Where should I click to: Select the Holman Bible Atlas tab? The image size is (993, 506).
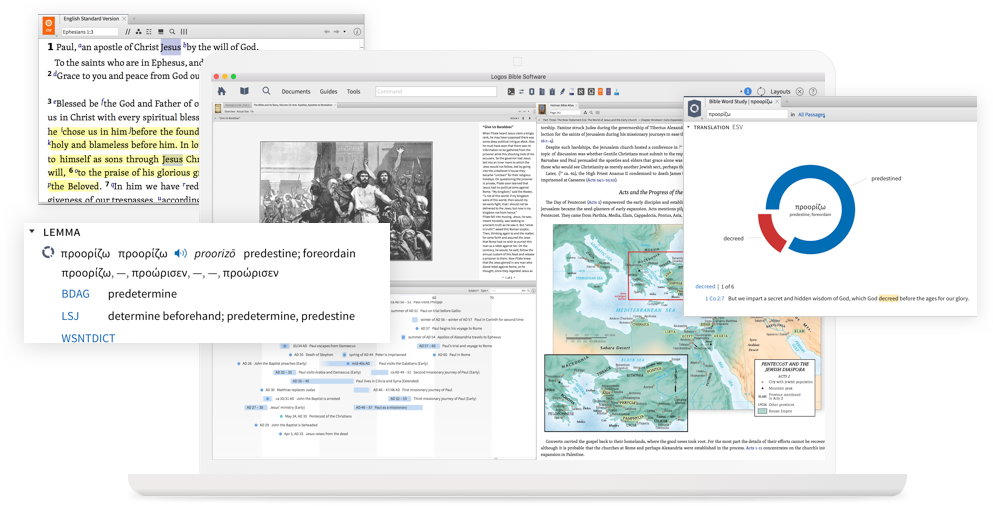tap(562, 105)
